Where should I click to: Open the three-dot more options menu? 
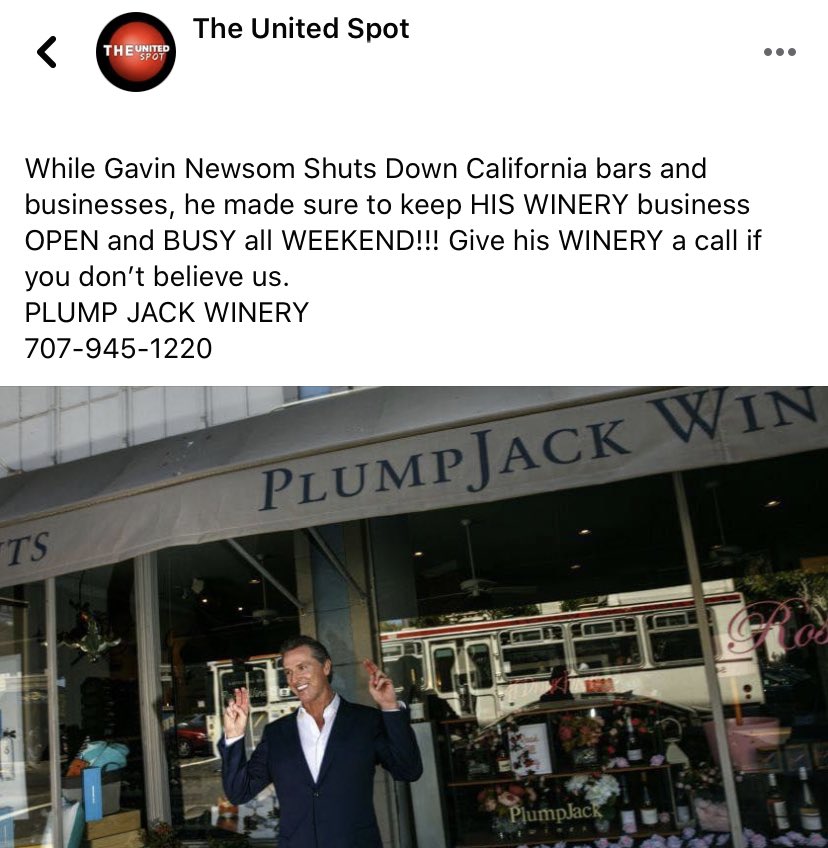[x=779, y=52]
